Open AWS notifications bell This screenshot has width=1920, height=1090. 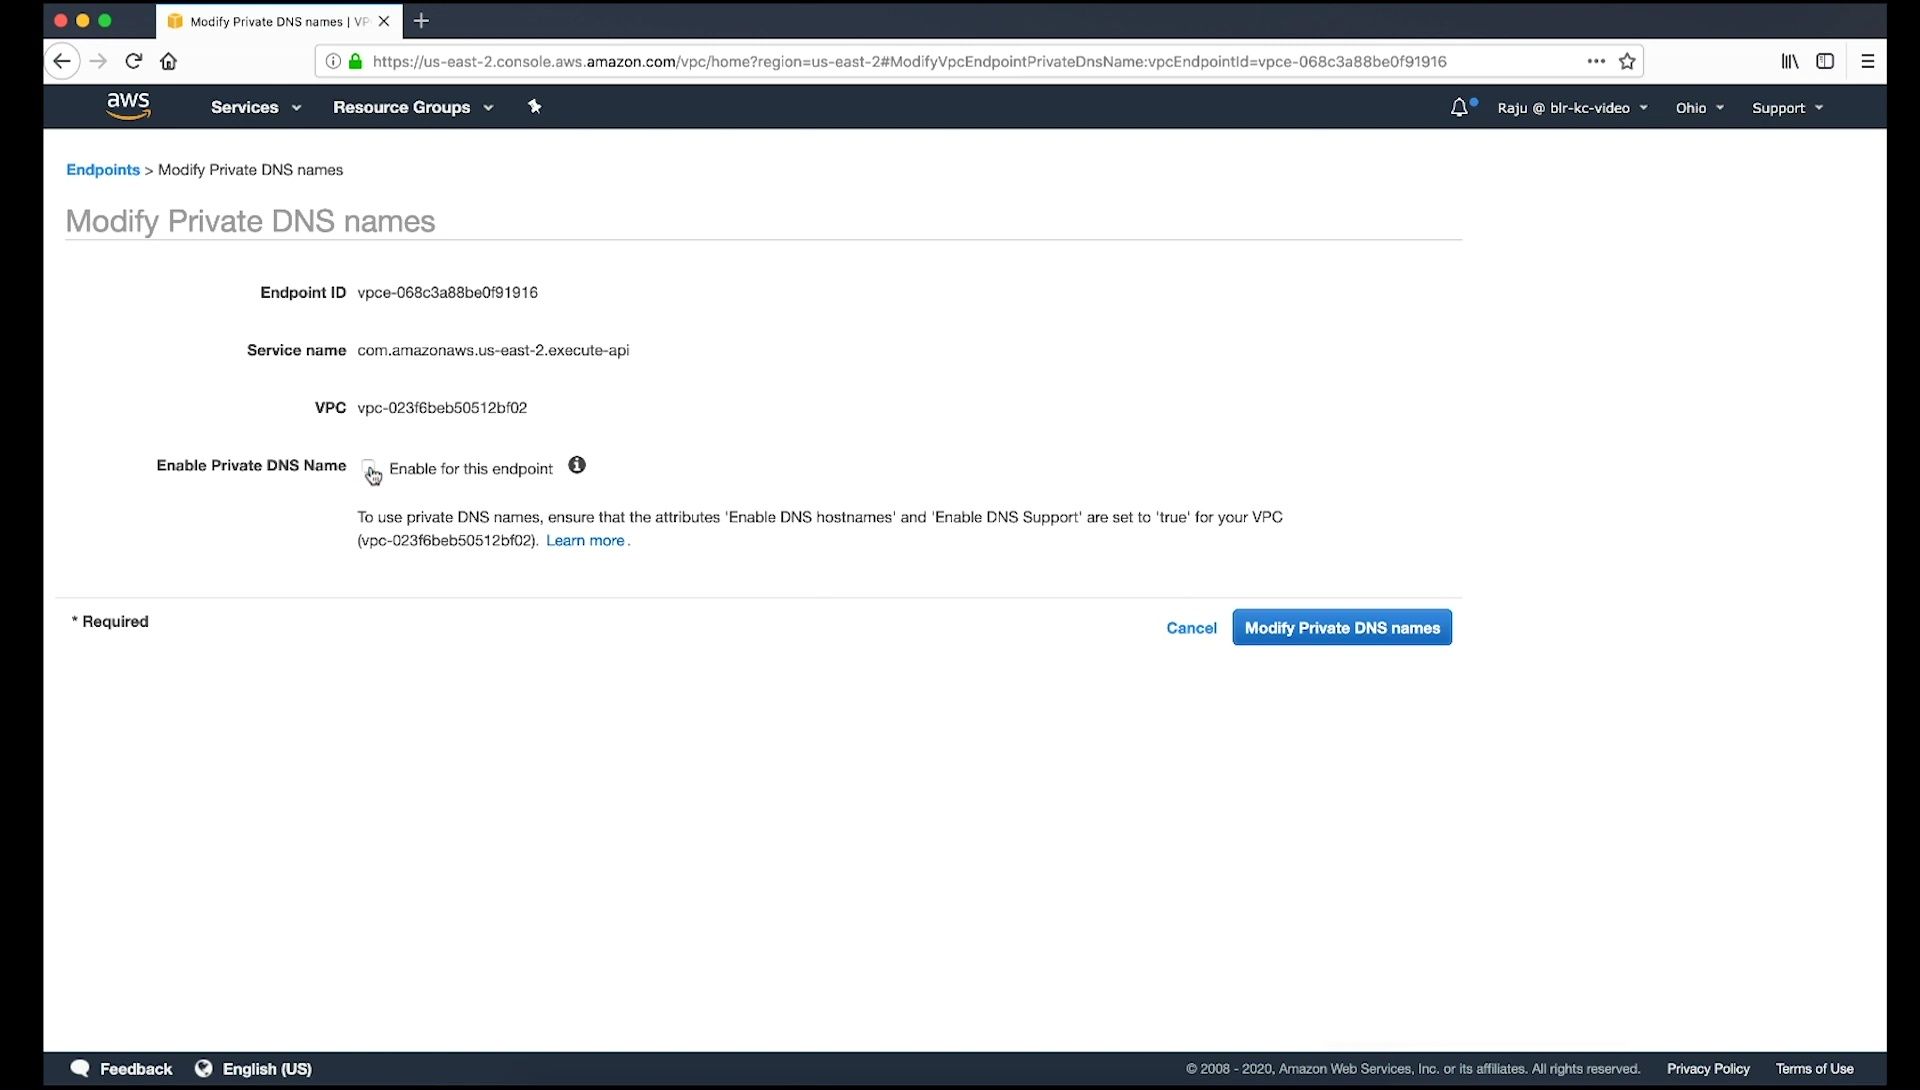(1460, 107)
